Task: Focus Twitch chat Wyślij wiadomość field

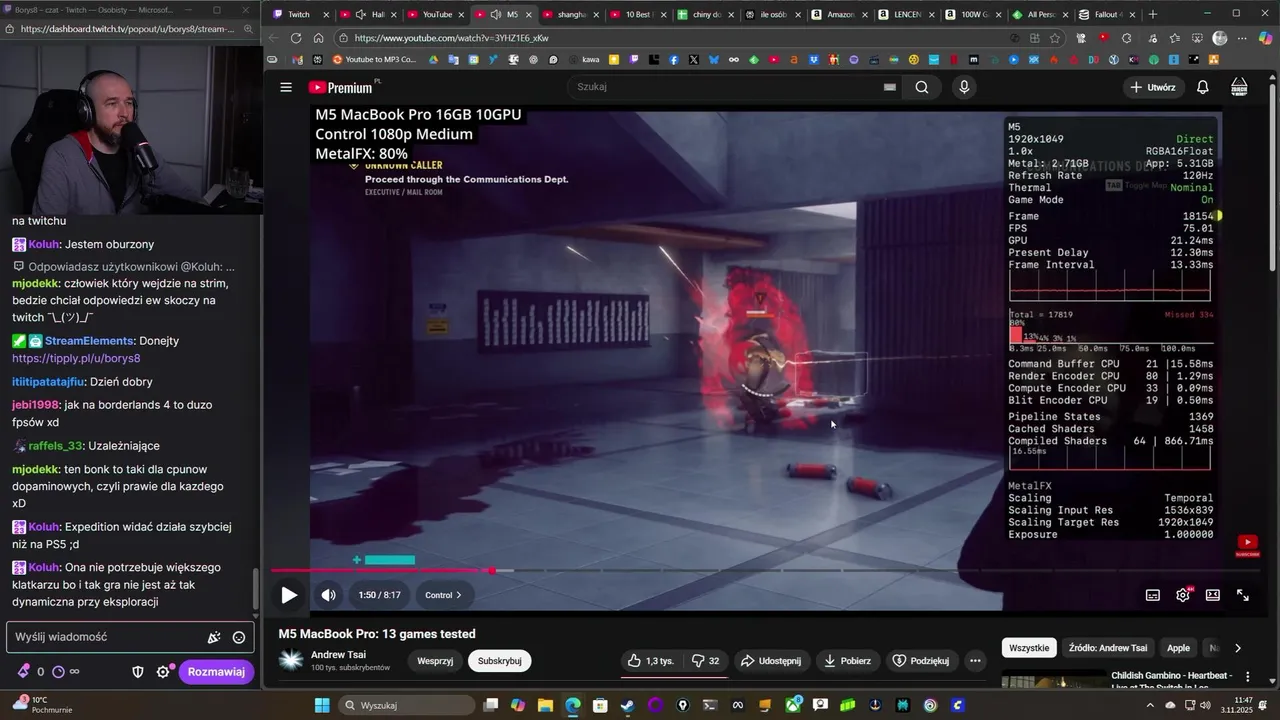Action: pyautogui.click(x=128, y=637)
